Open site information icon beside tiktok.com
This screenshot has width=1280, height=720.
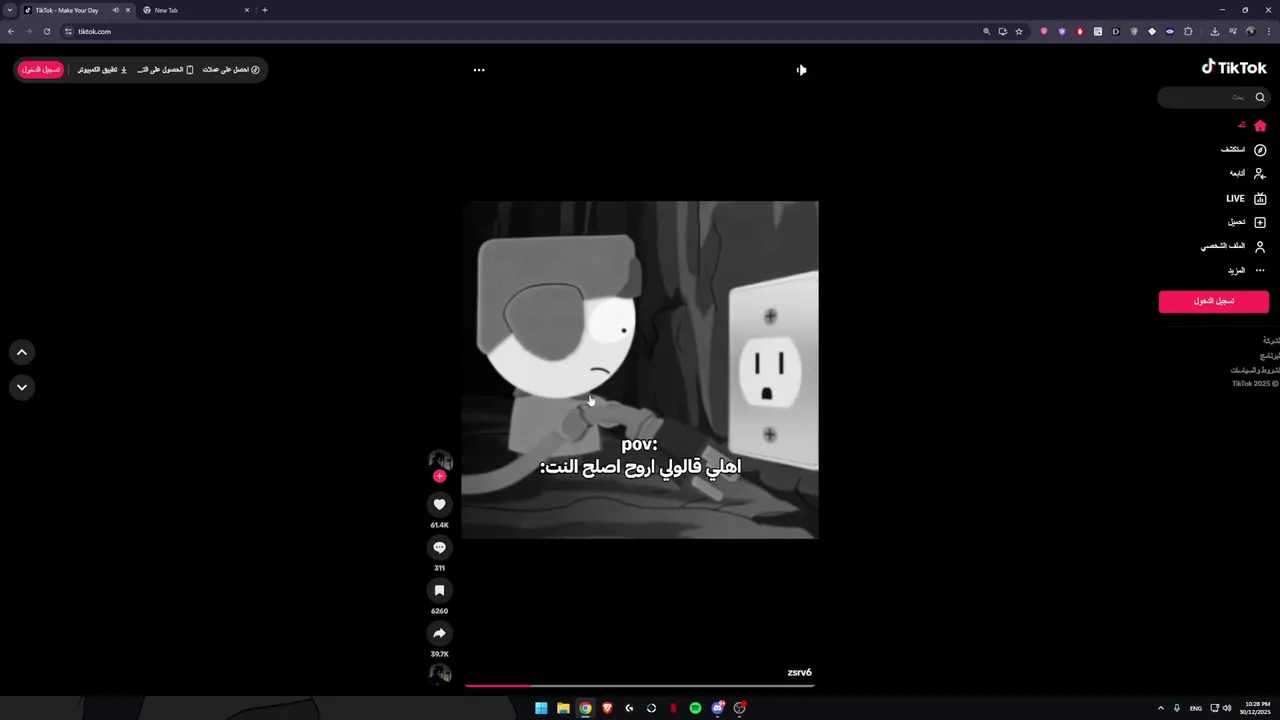coord(69,31)
